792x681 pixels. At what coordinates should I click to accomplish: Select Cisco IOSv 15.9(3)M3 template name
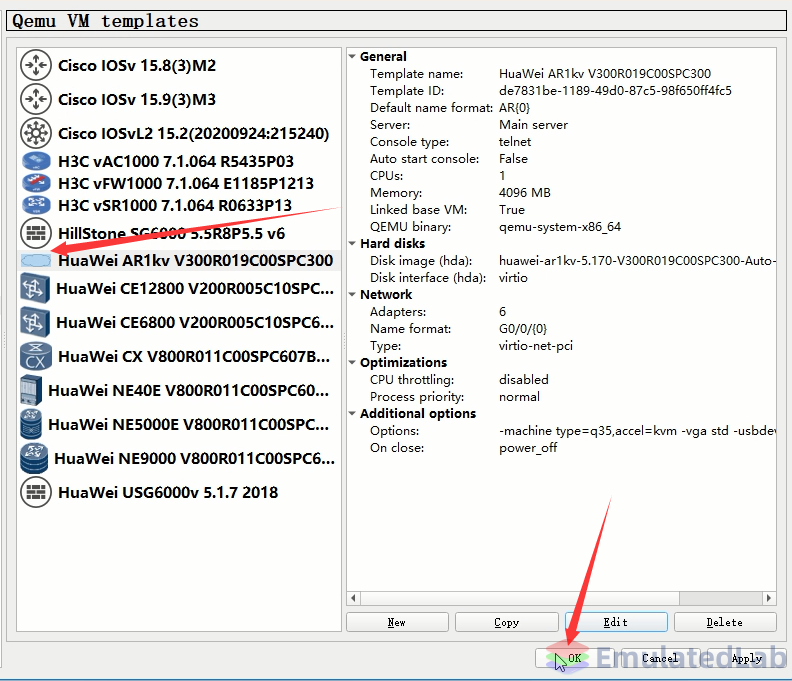(137, 100)
